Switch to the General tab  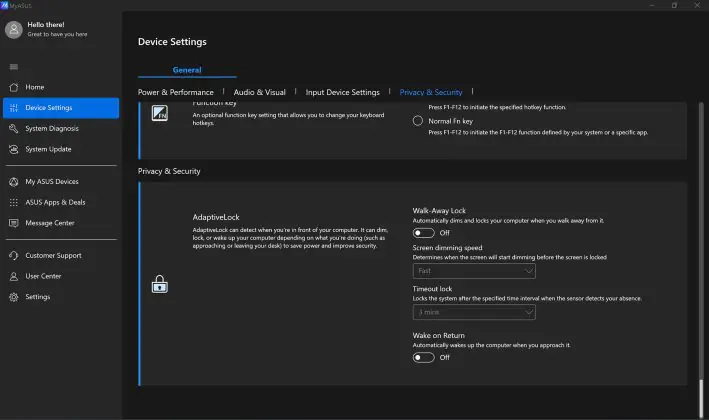point(187,70)
